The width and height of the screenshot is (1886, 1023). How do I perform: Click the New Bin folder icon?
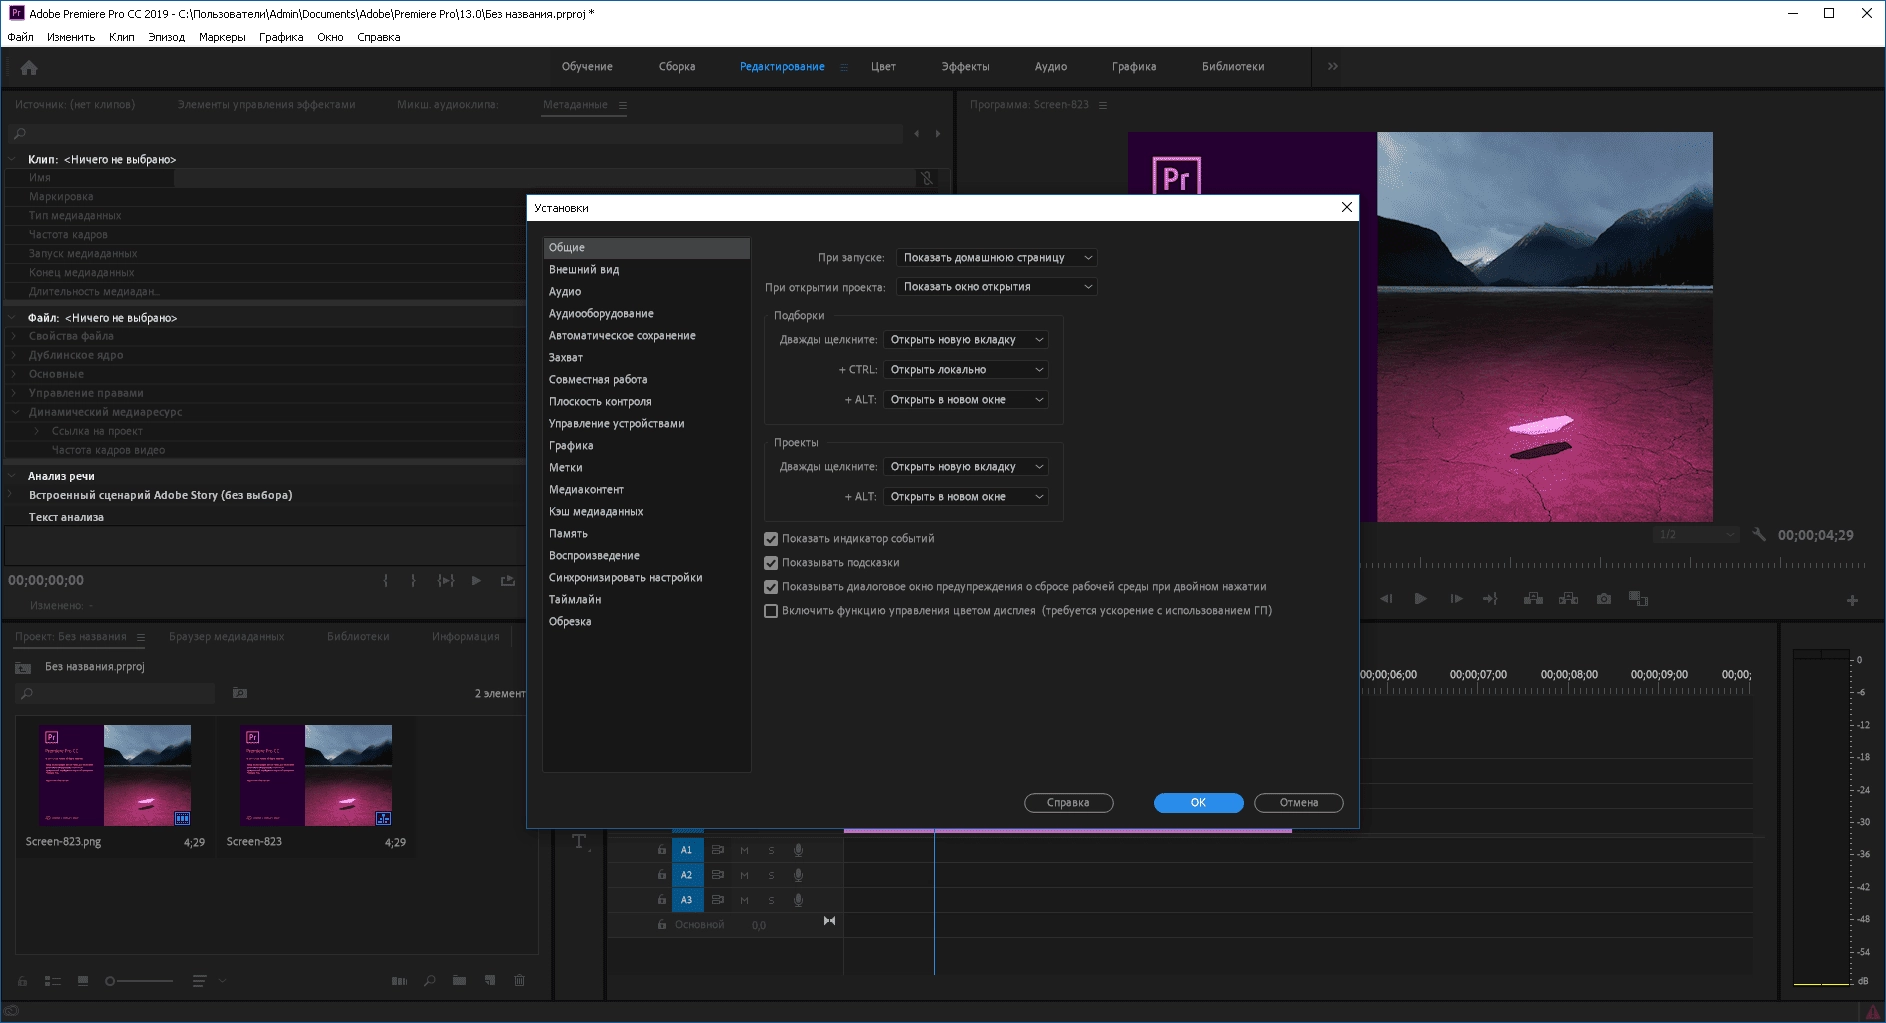point(459,981)
